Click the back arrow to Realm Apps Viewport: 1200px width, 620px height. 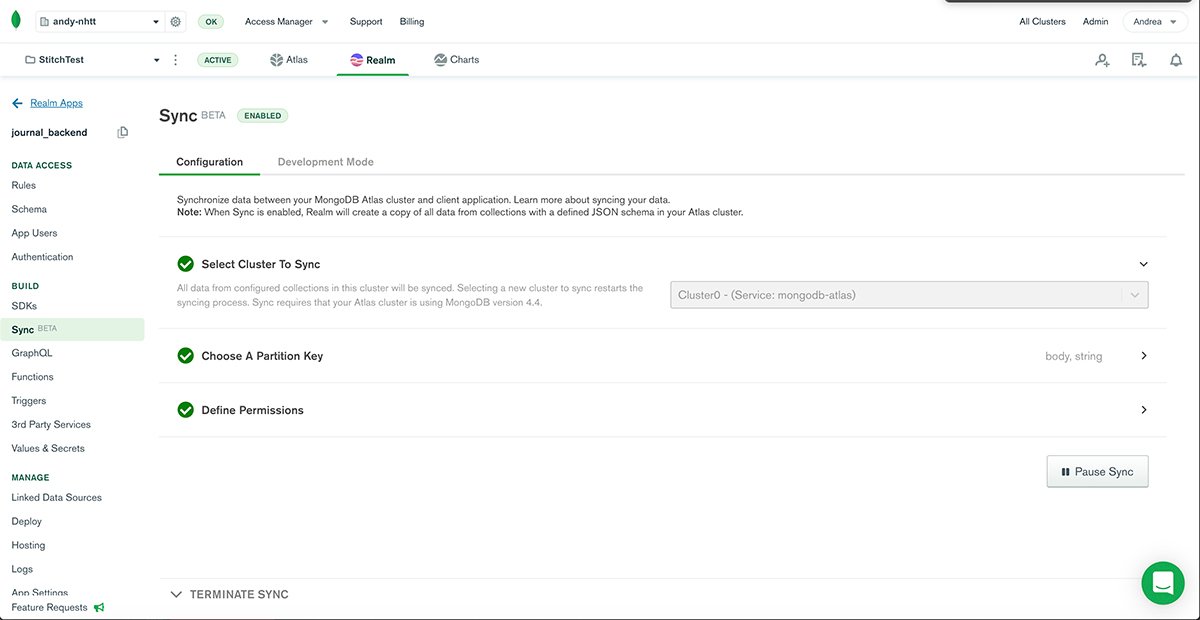pos(17,103)
